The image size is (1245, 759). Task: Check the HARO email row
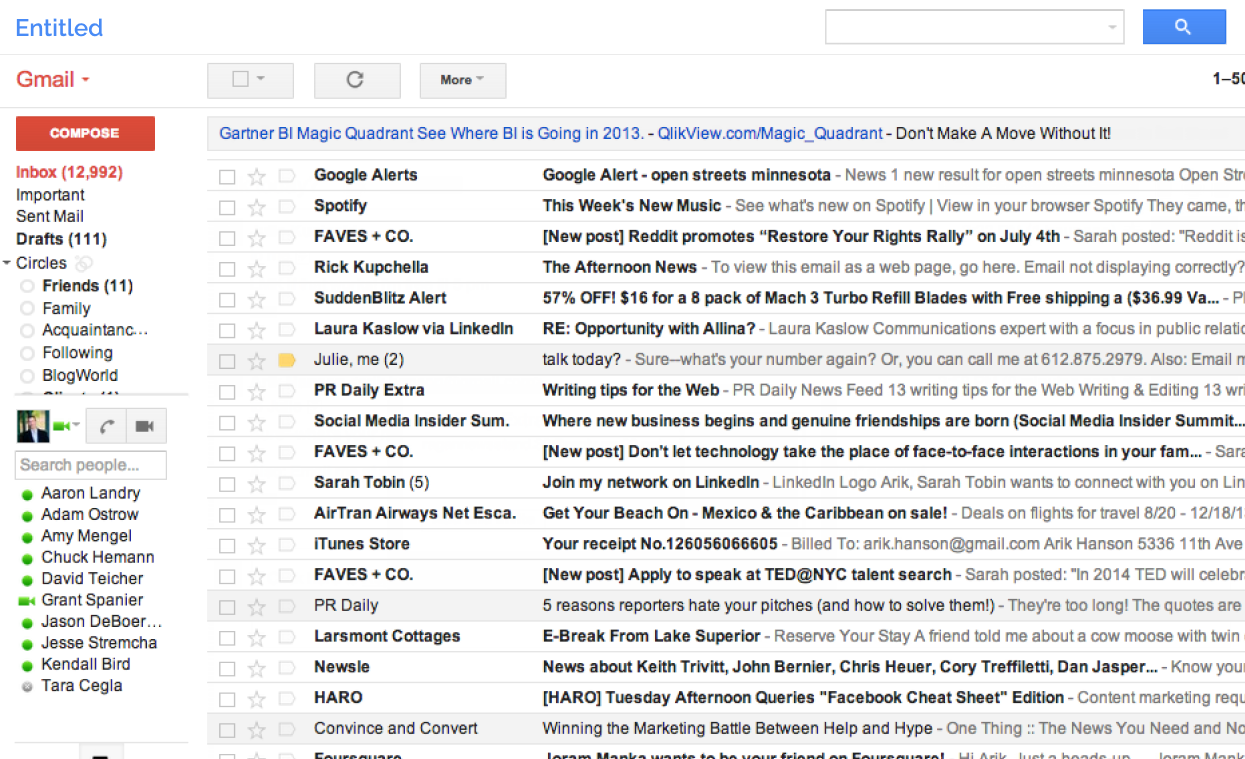click(227, 699)
